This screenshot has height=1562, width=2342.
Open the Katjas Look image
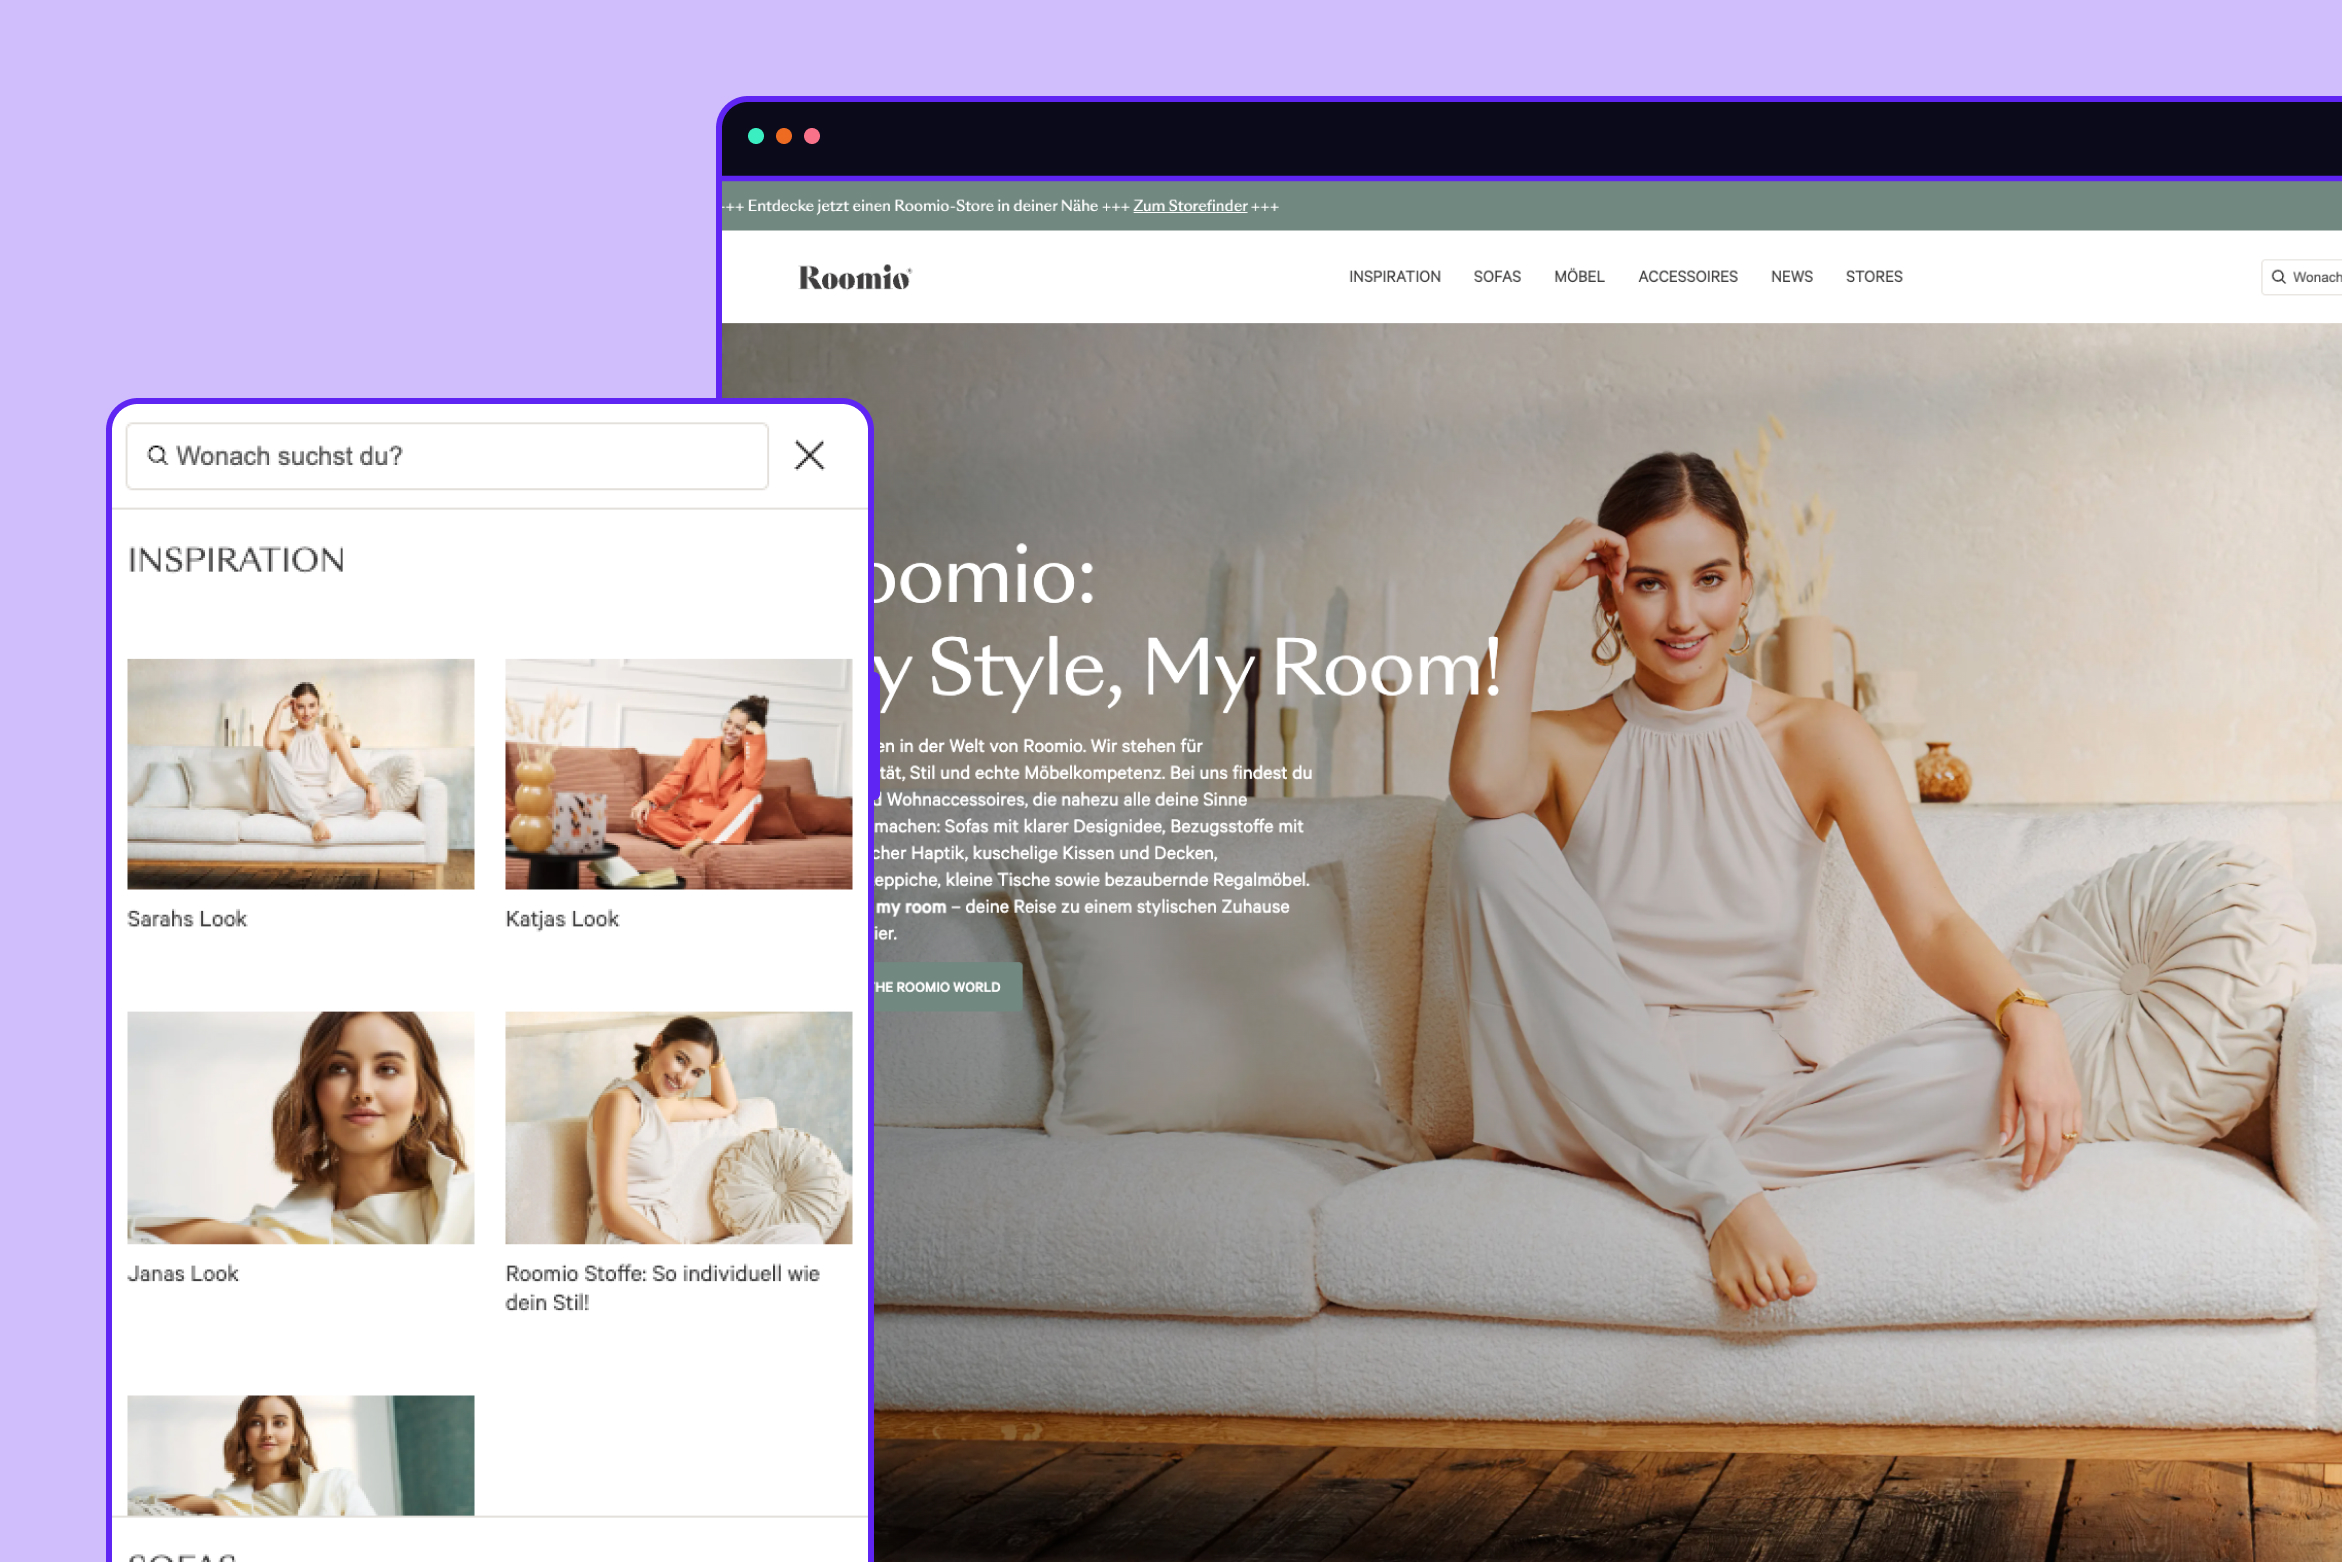click(x=678, y=773)
